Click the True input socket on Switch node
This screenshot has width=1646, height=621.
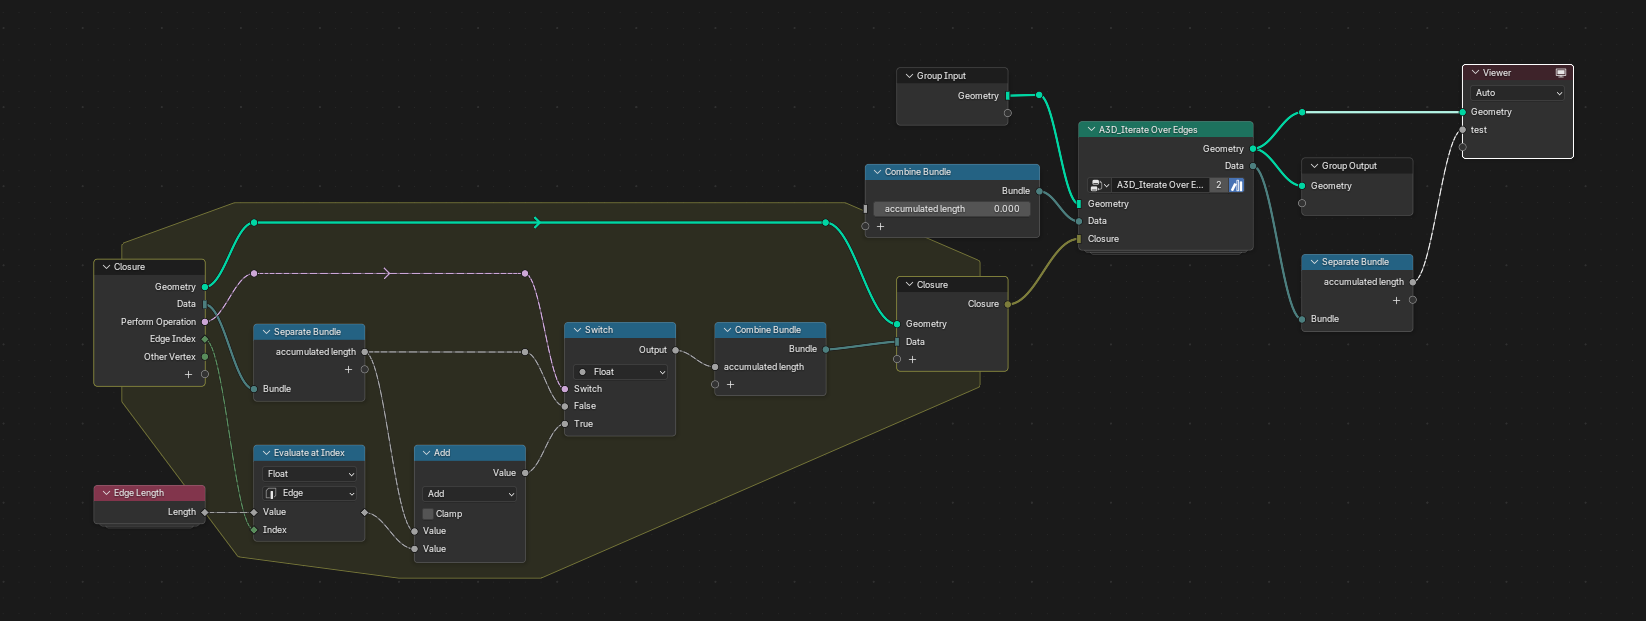pyautogui.click(x=565, y=424)
